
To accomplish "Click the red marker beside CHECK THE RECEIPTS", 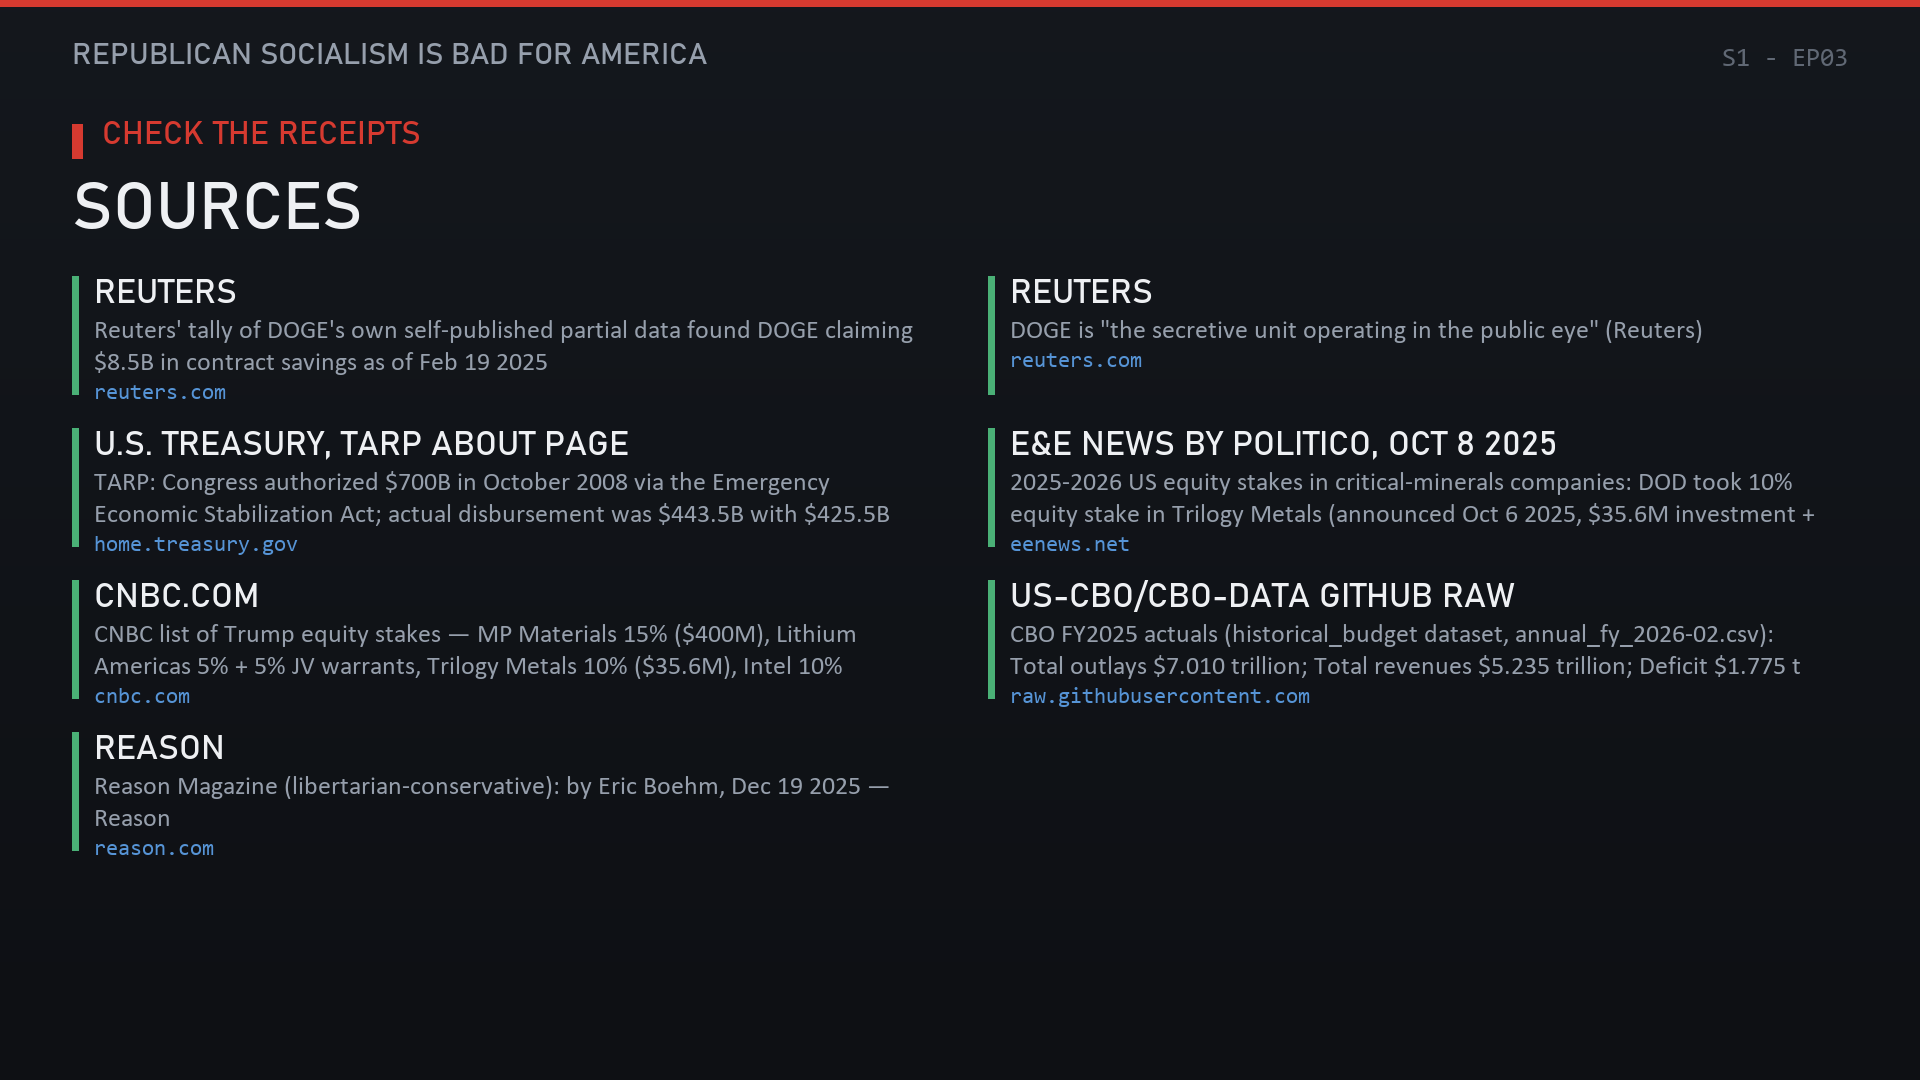I will 77,141.
